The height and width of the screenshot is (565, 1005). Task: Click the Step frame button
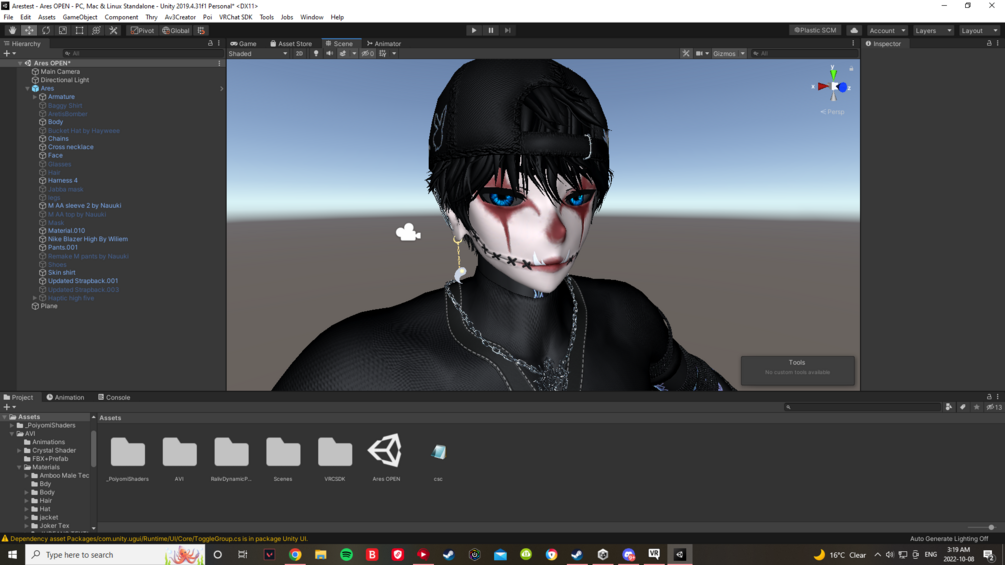[x=508, y=30]
